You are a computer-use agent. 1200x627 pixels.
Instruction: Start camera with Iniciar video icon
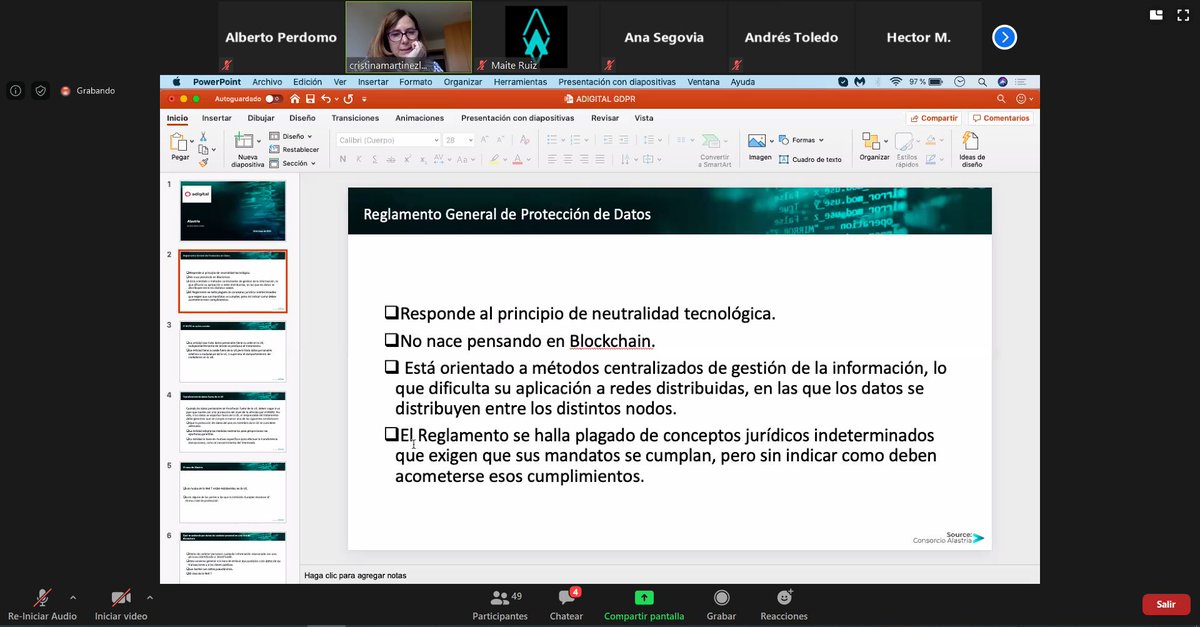click(121, 597)
